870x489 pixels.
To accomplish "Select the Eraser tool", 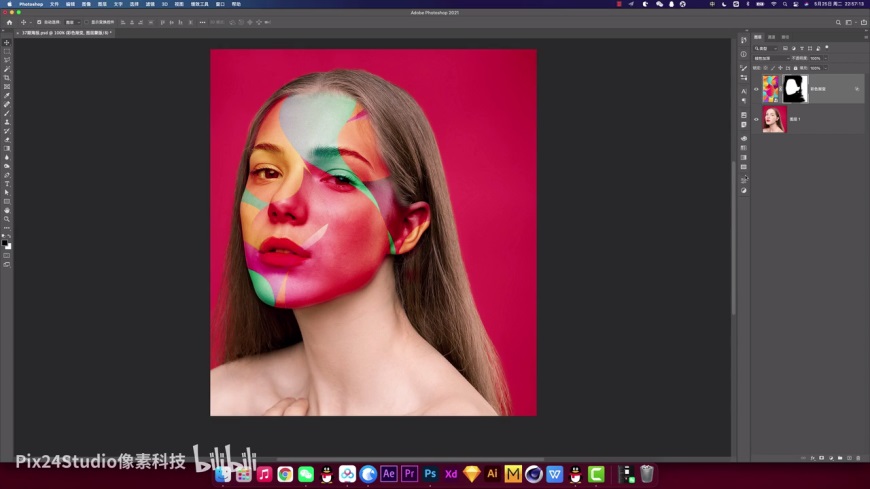I will coord(7,140).
